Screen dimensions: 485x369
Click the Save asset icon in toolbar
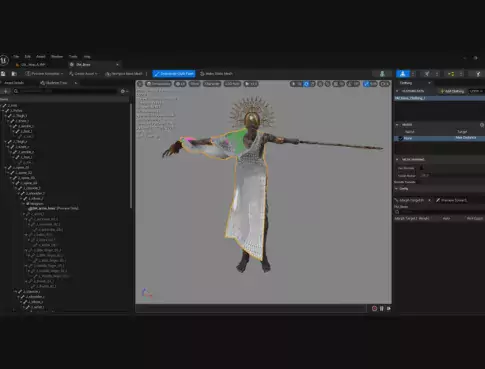tap(3, 74)
